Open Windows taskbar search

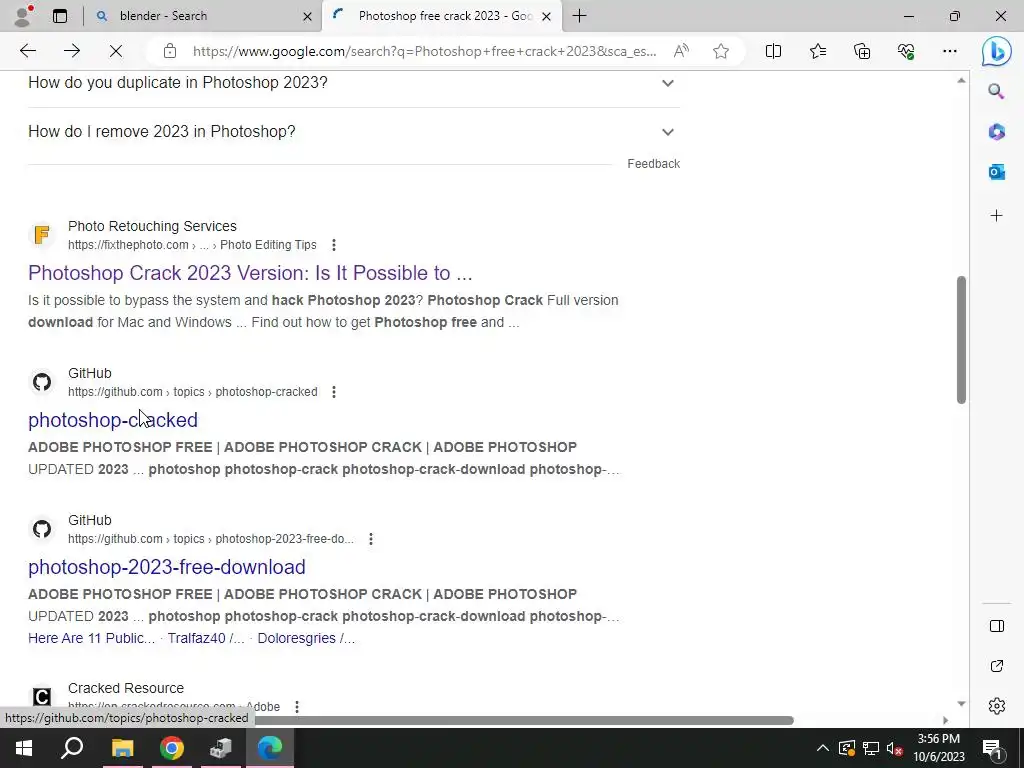(72, 748)
